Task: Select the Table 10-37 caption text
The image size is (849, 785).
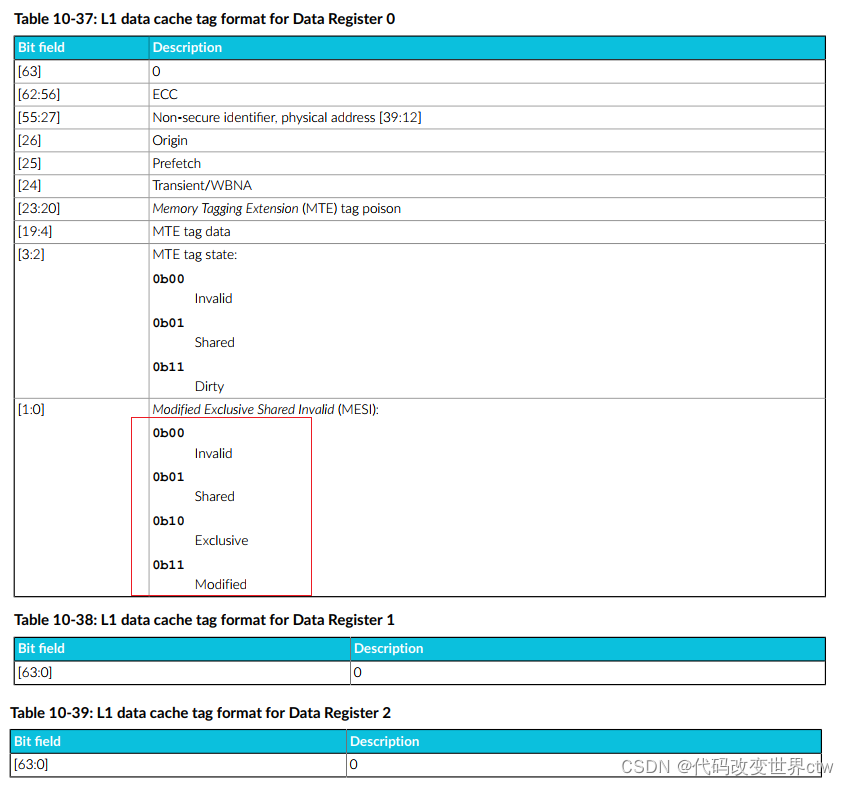Action: tap(205, 19)
